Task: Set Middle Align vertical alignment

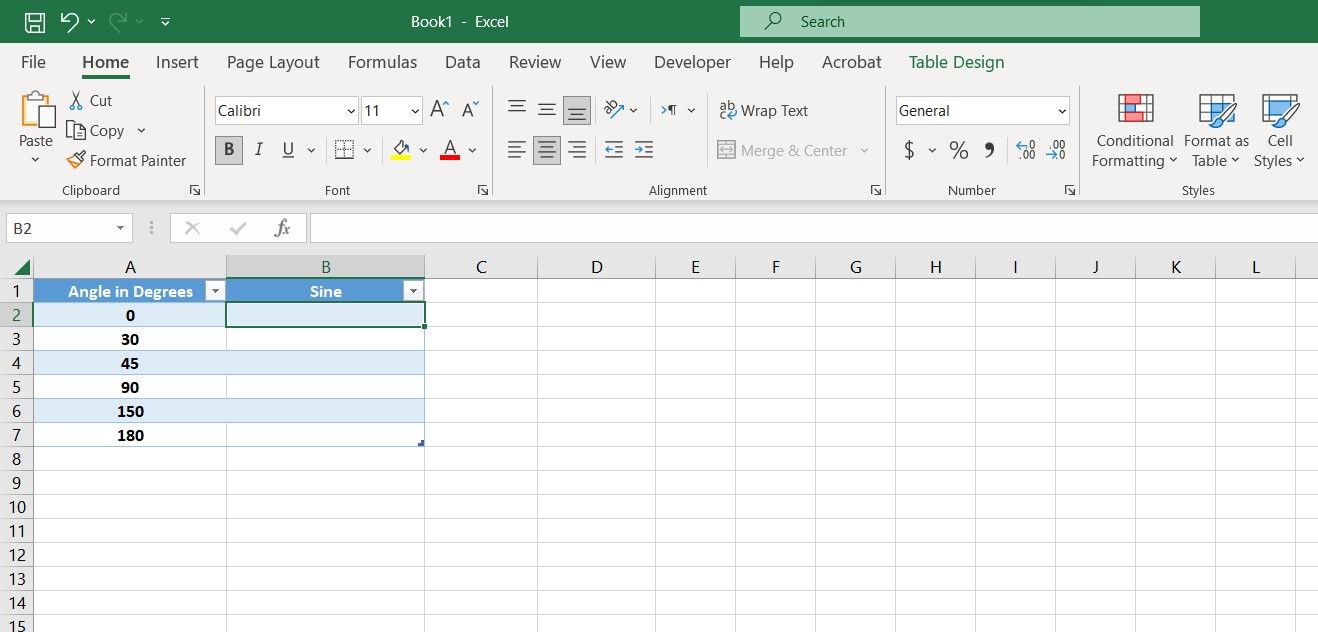Action: click(547, 110)
